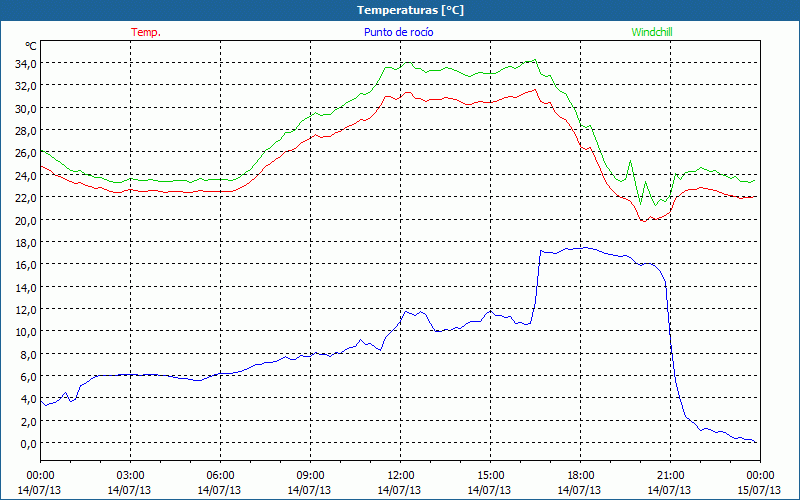Click the 24,0 value on the temperature axis

(26, 176)
